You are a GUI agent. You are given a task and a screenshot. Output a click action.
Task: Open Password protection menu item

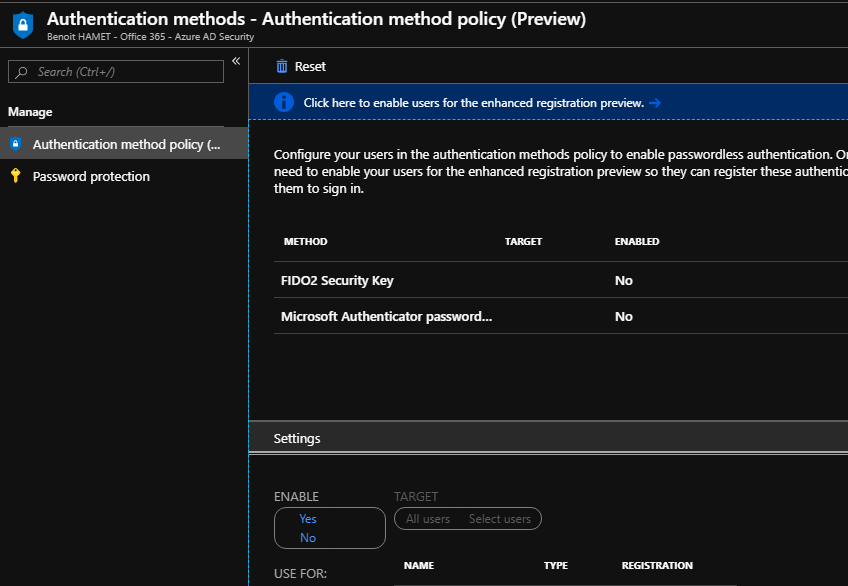[91, 176]
